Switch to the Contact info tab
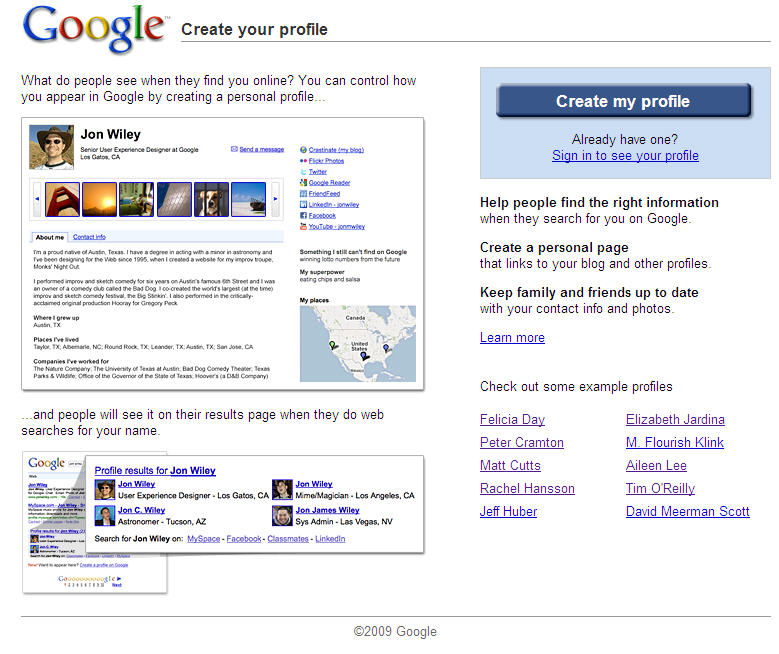This screenshot has width=779, height=654. (x=89, y=237)
